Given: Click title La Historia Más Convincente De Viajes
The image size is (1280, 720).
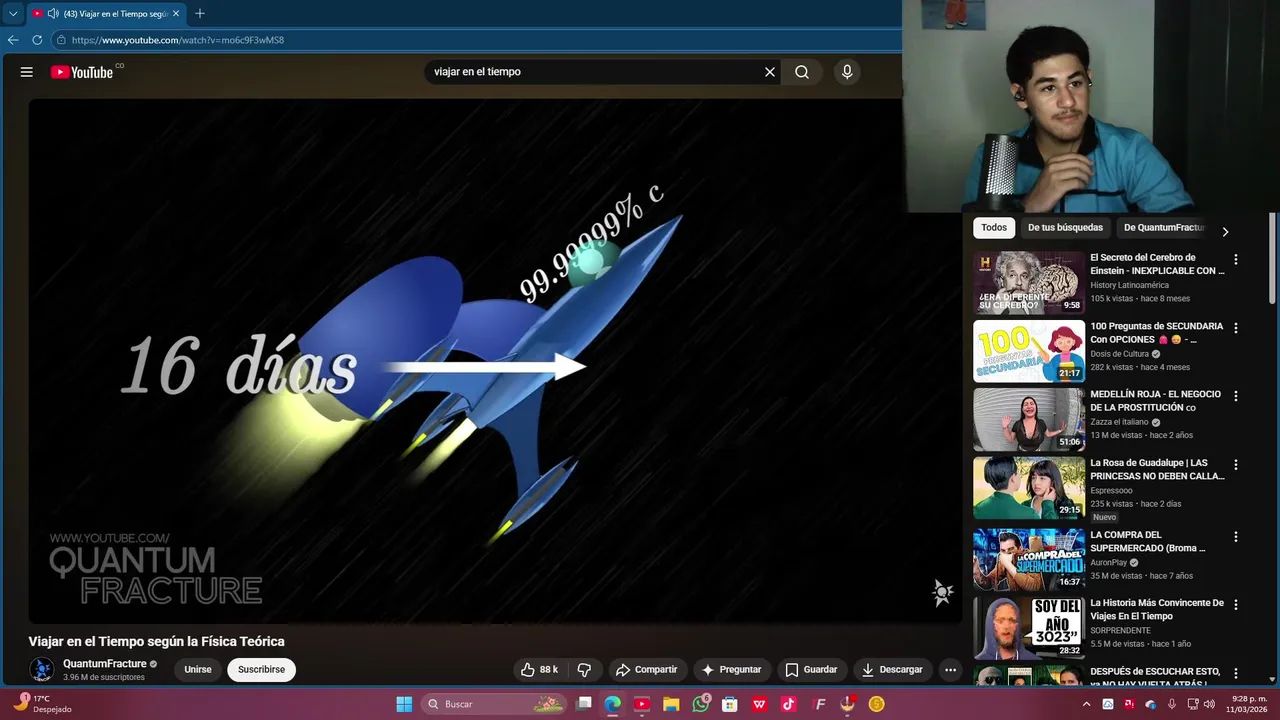Looking at the screenshot, I should [x=1157, y=610].
